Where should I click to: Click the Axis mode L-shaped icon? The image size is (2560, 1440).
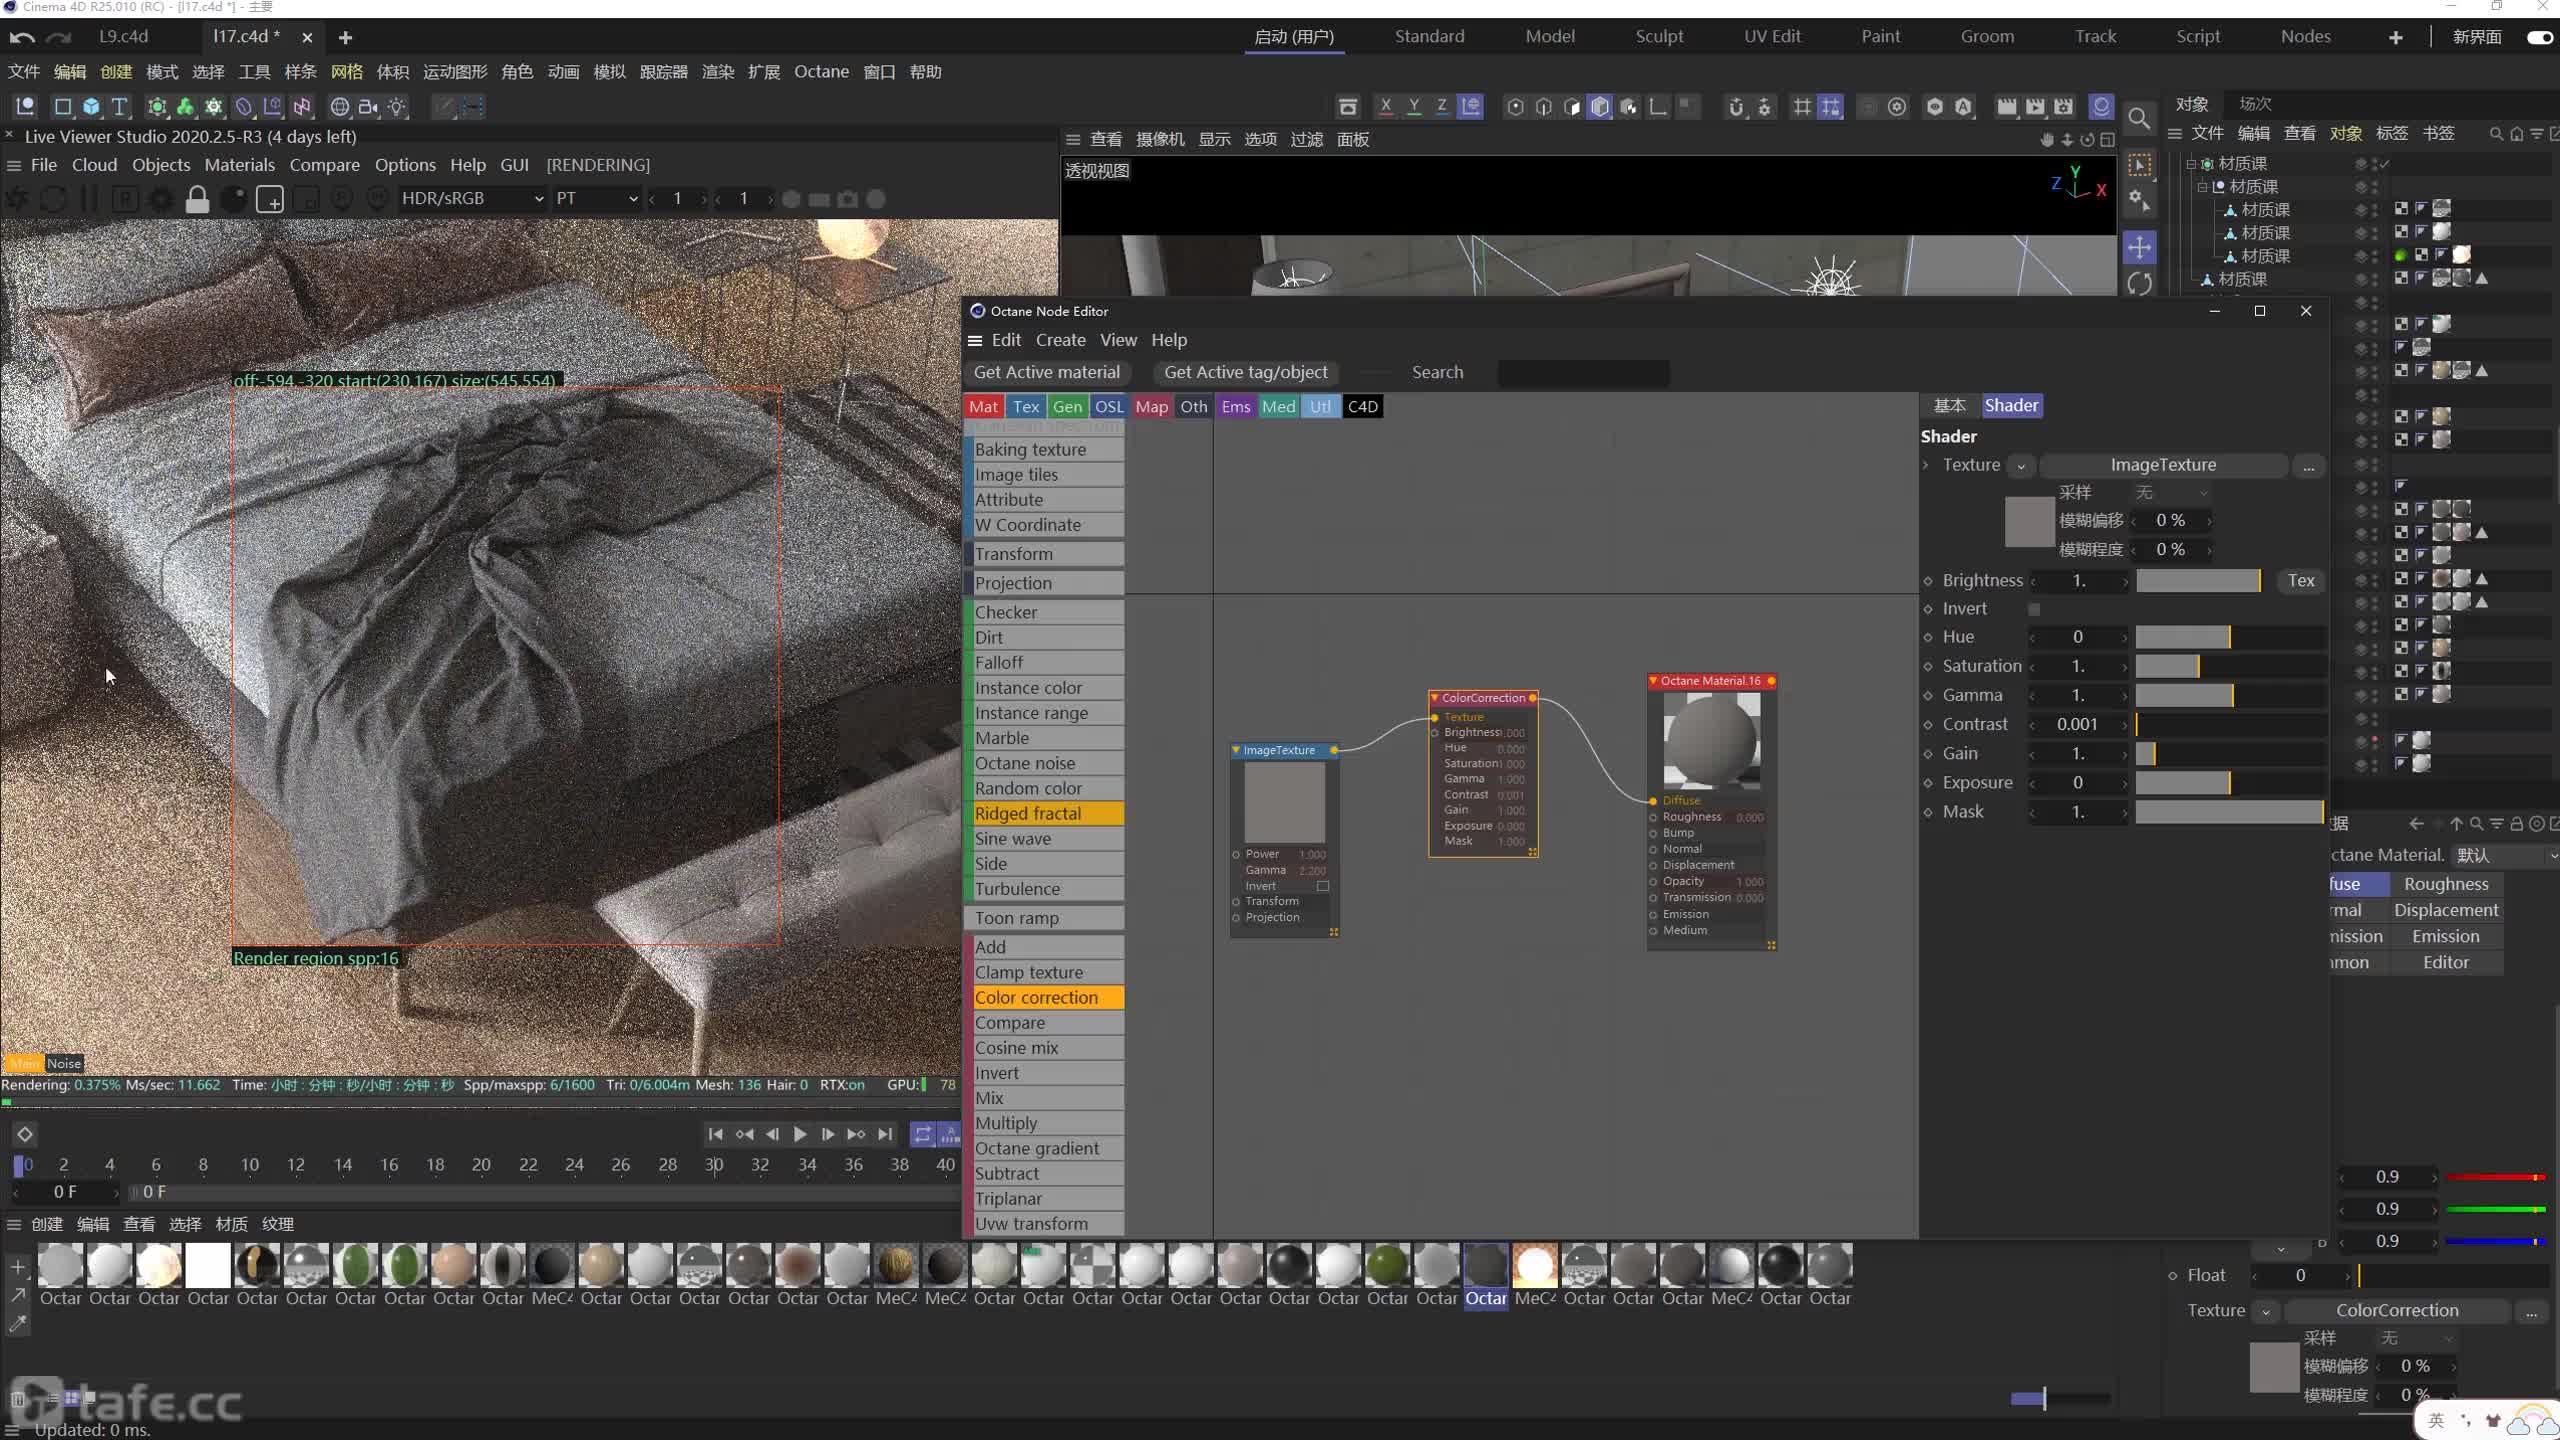click(x=1657, y=106)
